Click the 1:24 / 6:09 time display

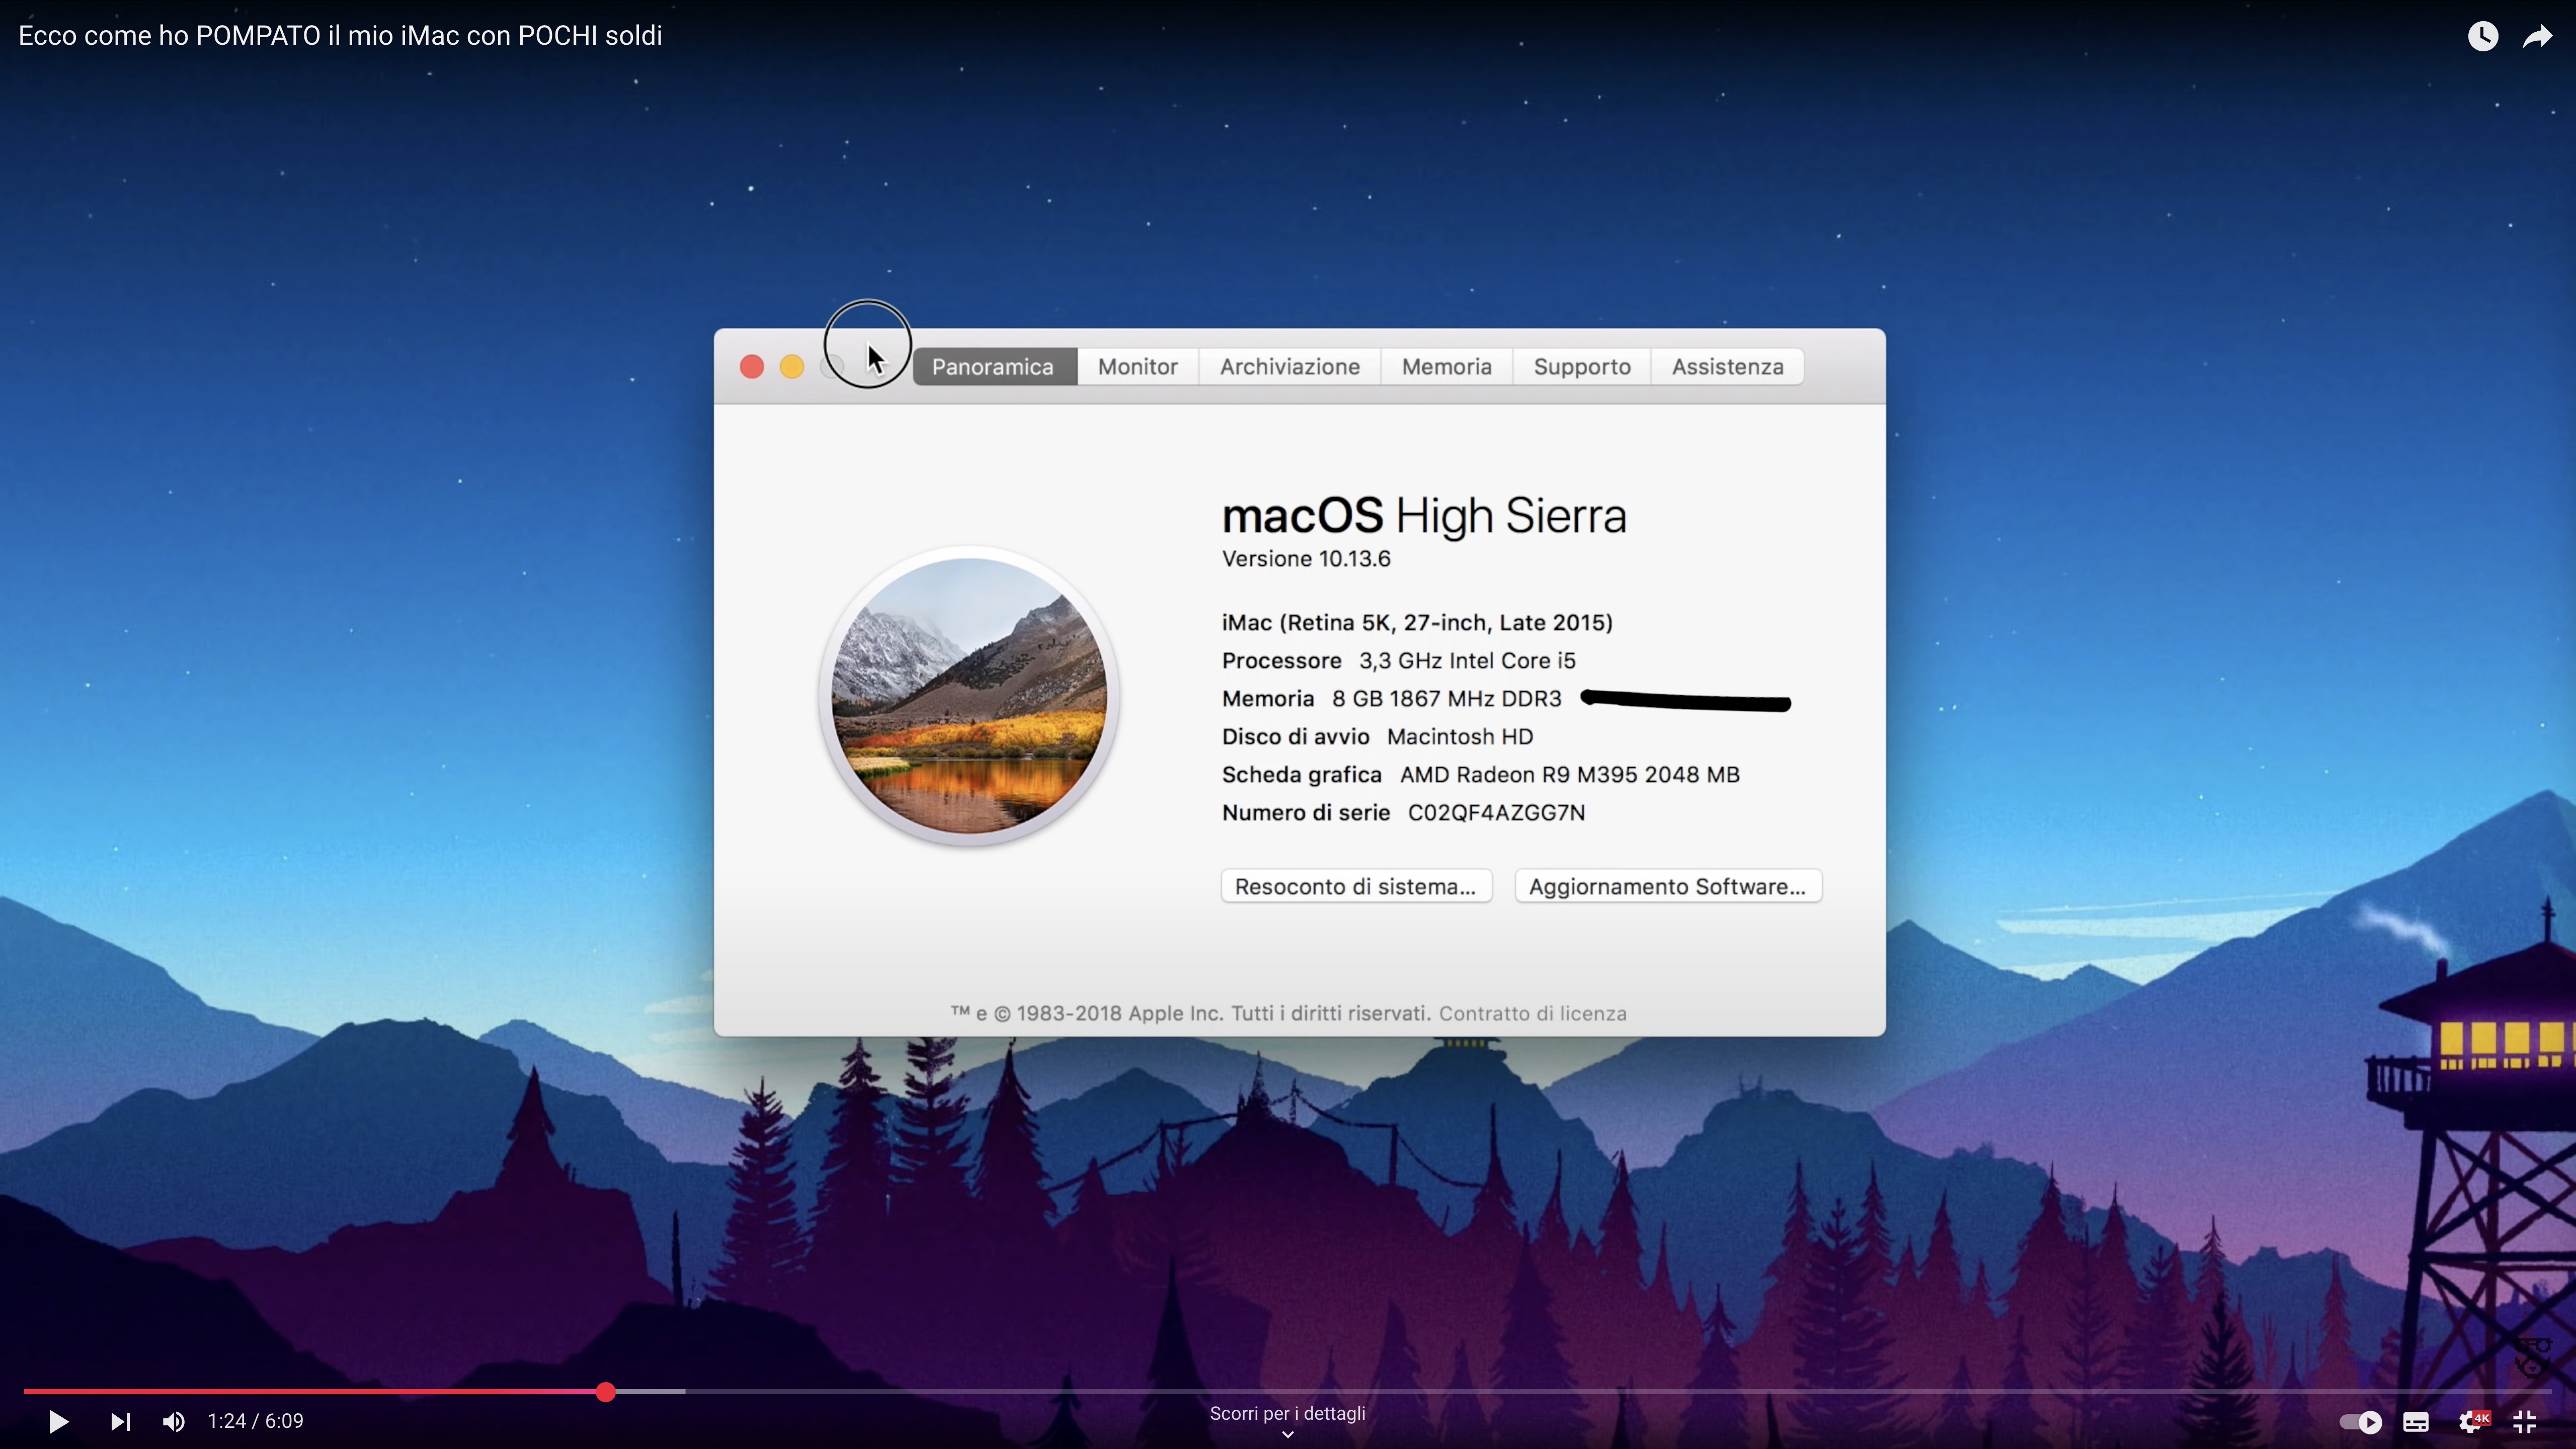tap(255, 1421)
